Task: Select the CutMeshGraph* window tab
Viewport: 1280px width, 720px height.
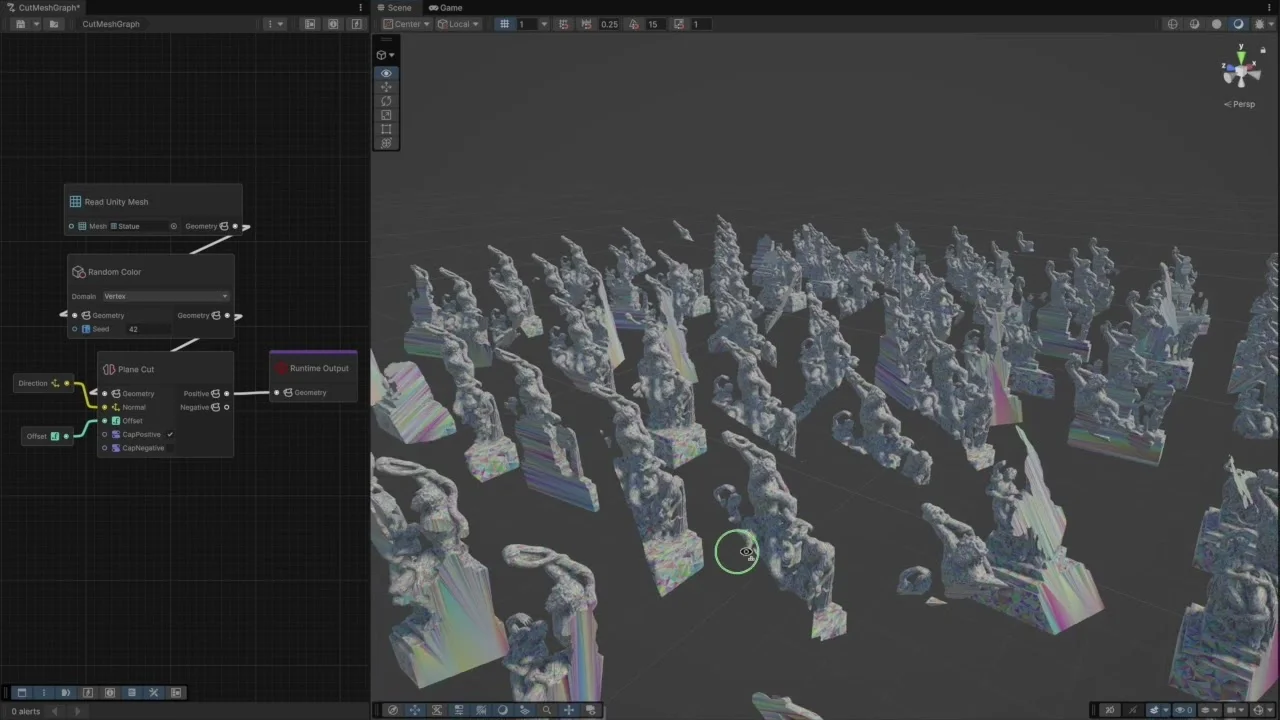Action: pyautogui.click(x=43, y=7)
